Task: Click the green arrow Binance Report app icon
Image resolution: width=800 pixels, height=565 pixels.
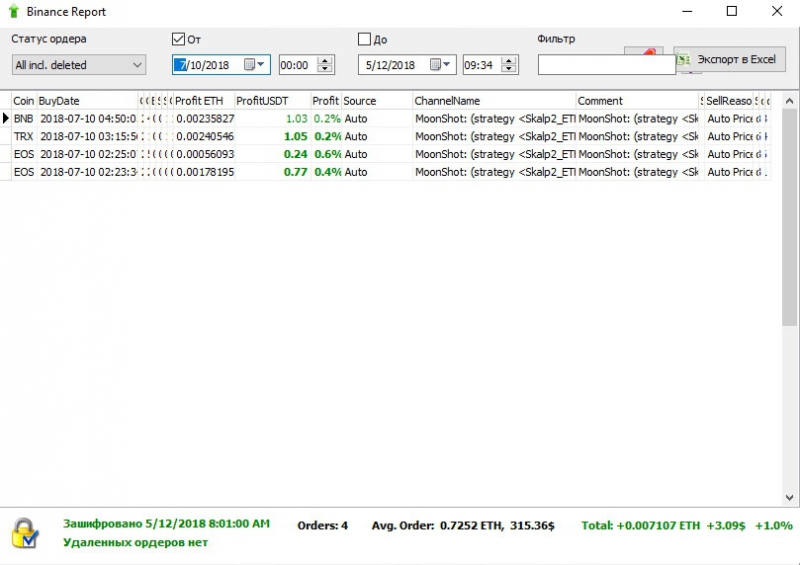Action: pyautogui.click(x=14, y=11)
